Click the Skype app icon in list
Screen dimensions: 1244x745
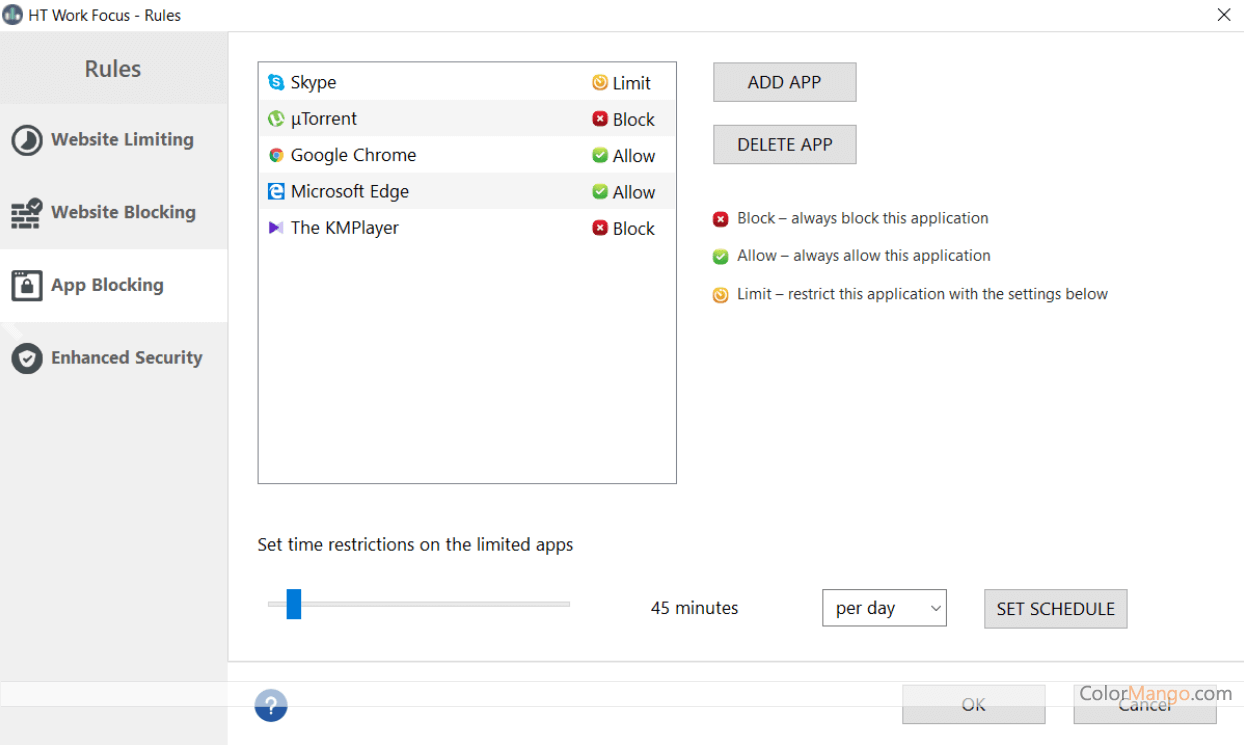point(276,82)
